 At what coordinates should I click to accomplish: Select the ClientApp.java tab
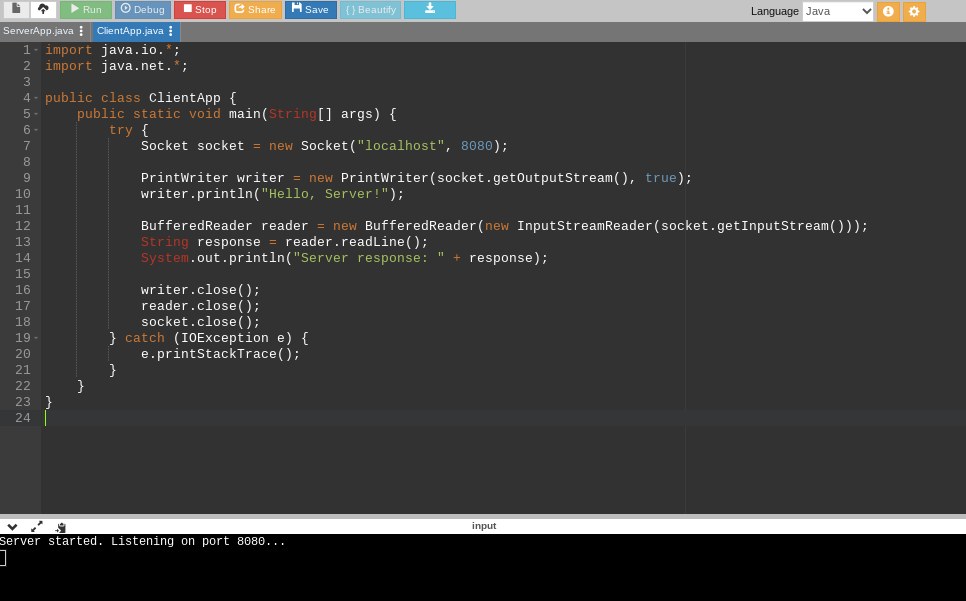click(130, 31)
